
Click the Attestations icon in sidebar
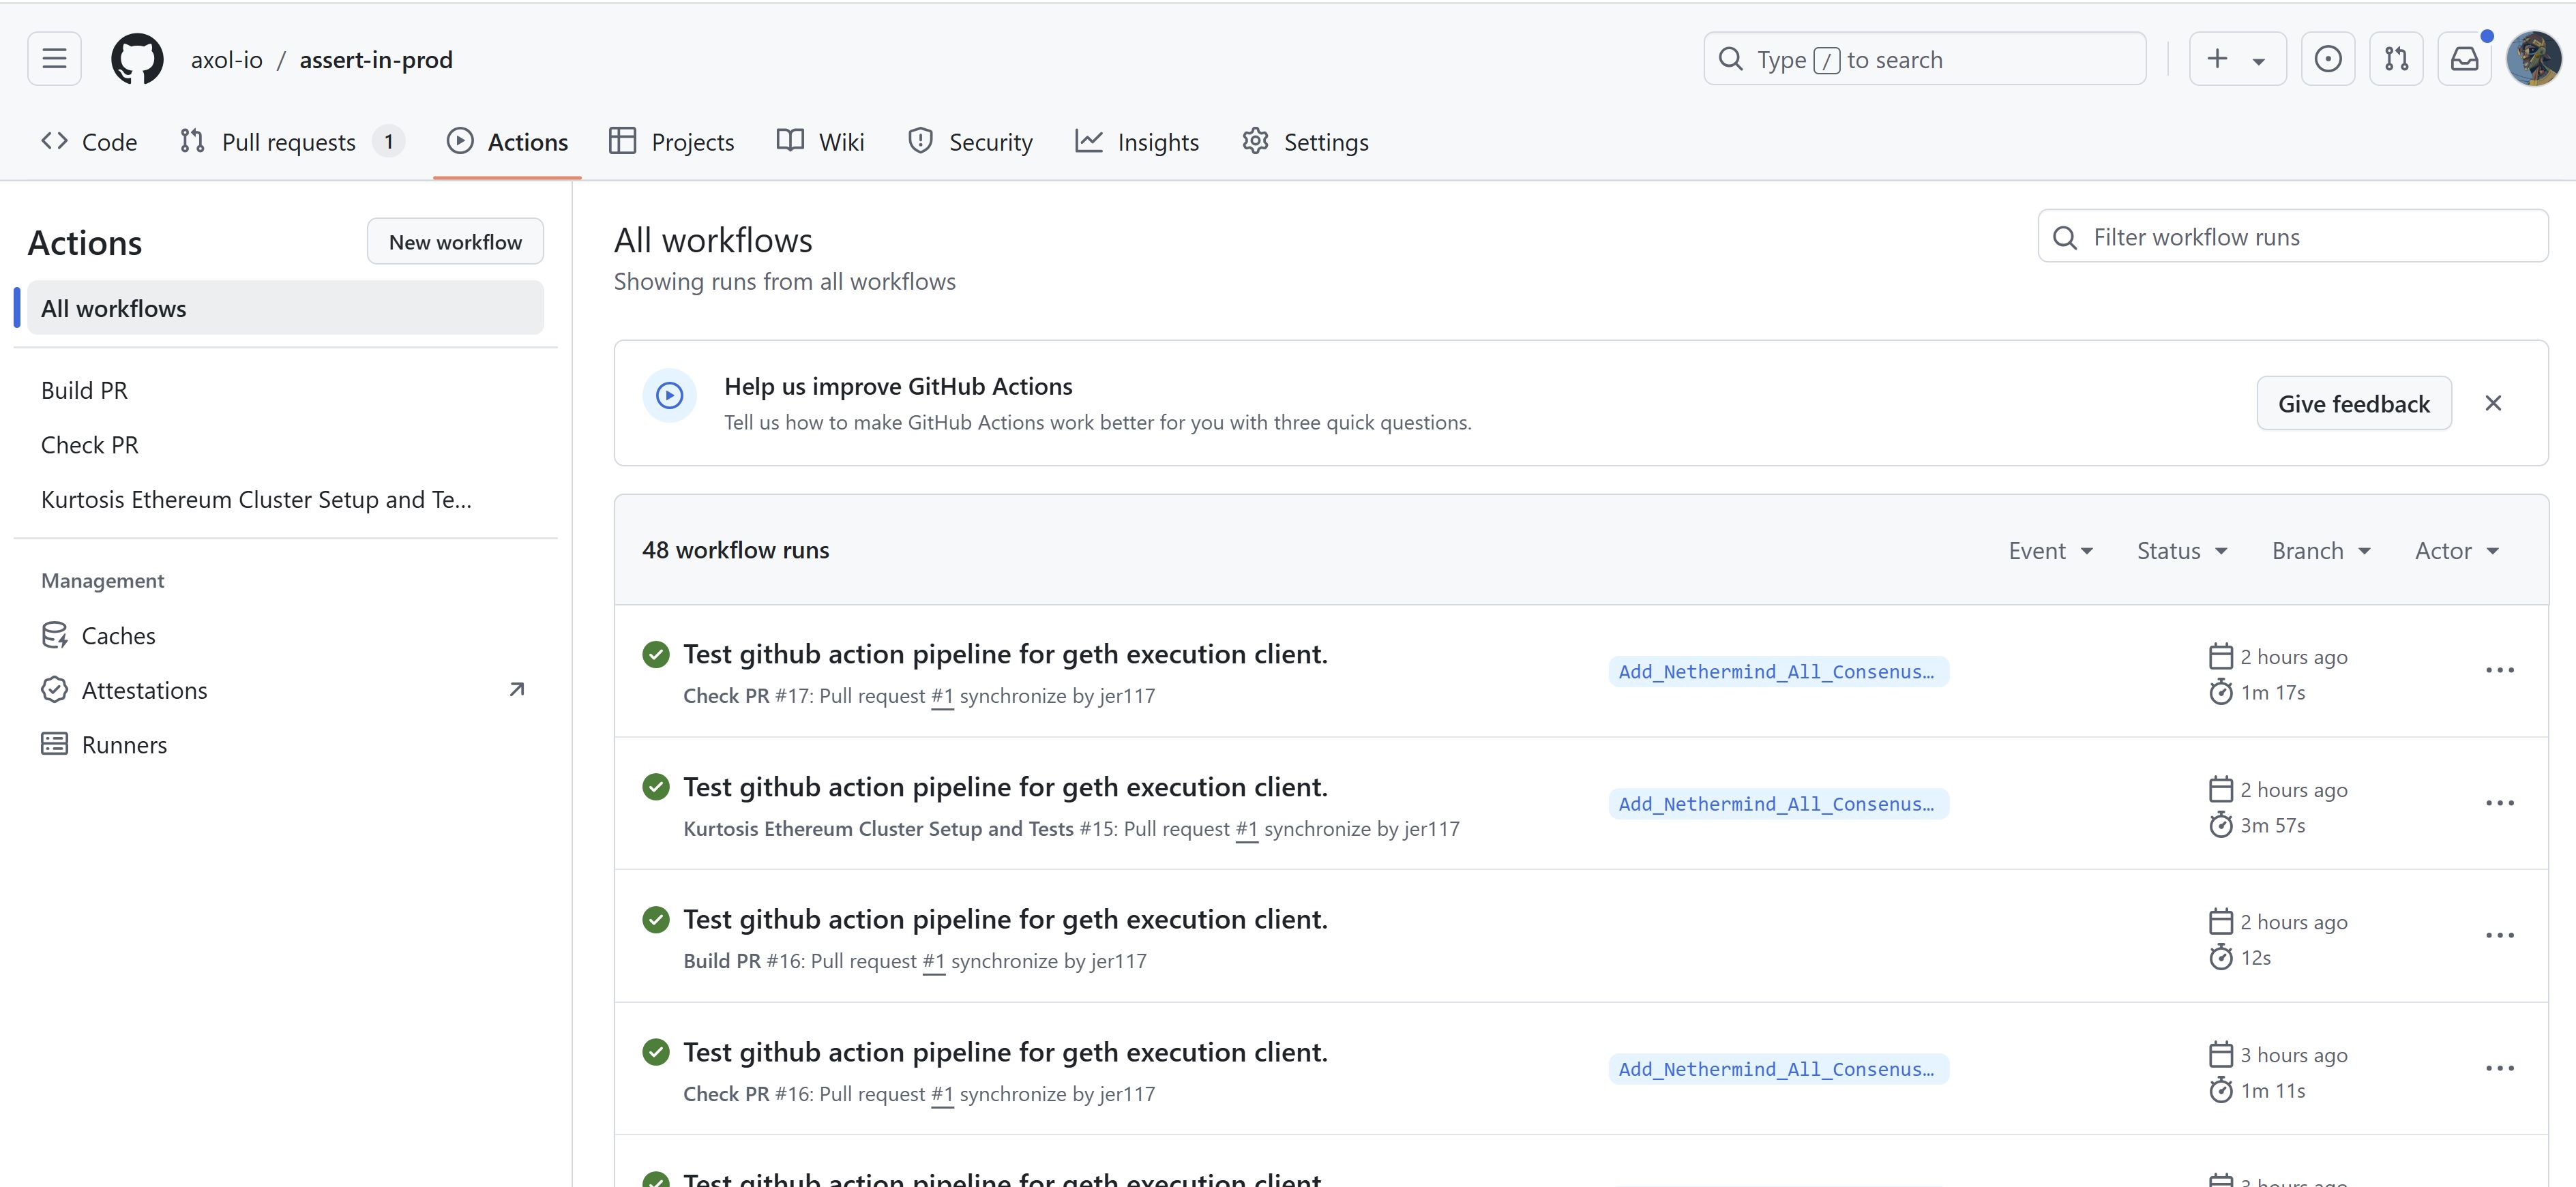56,689
